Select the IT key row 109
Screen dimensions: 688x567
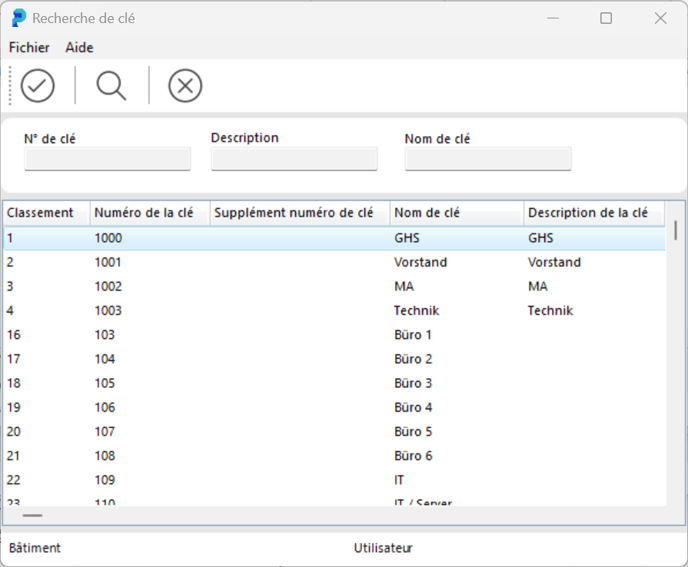334,480
